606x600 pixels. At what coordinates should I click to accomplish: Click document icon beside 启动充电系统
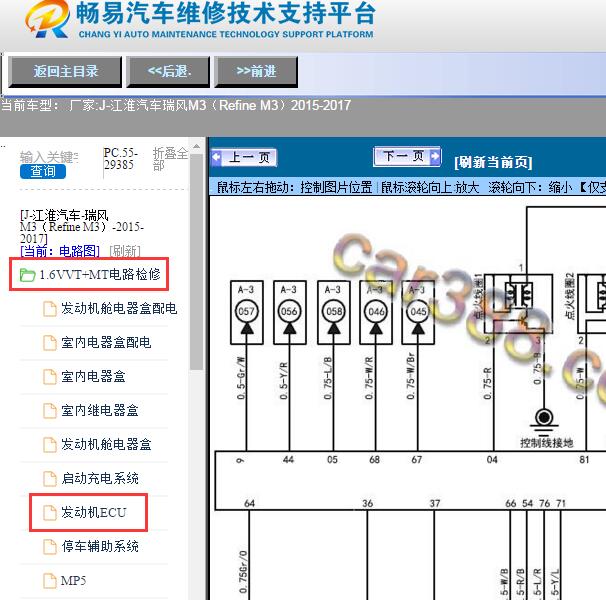(49, 479)
